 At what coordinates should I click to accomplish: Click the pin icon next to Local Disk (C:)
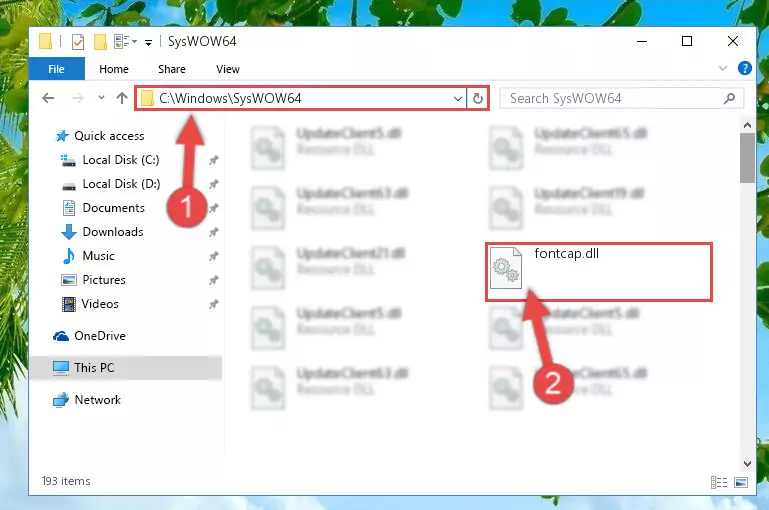pos(213,160)
